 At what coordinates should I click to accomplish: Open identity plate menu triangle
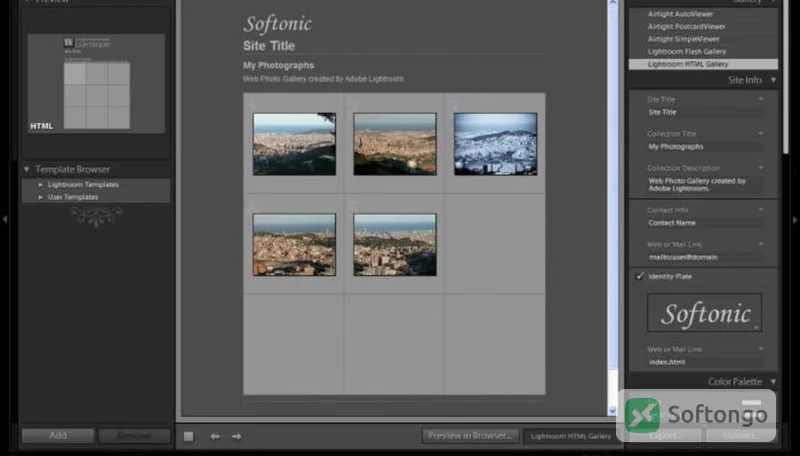pyautogui.click(x=756, y=328)
